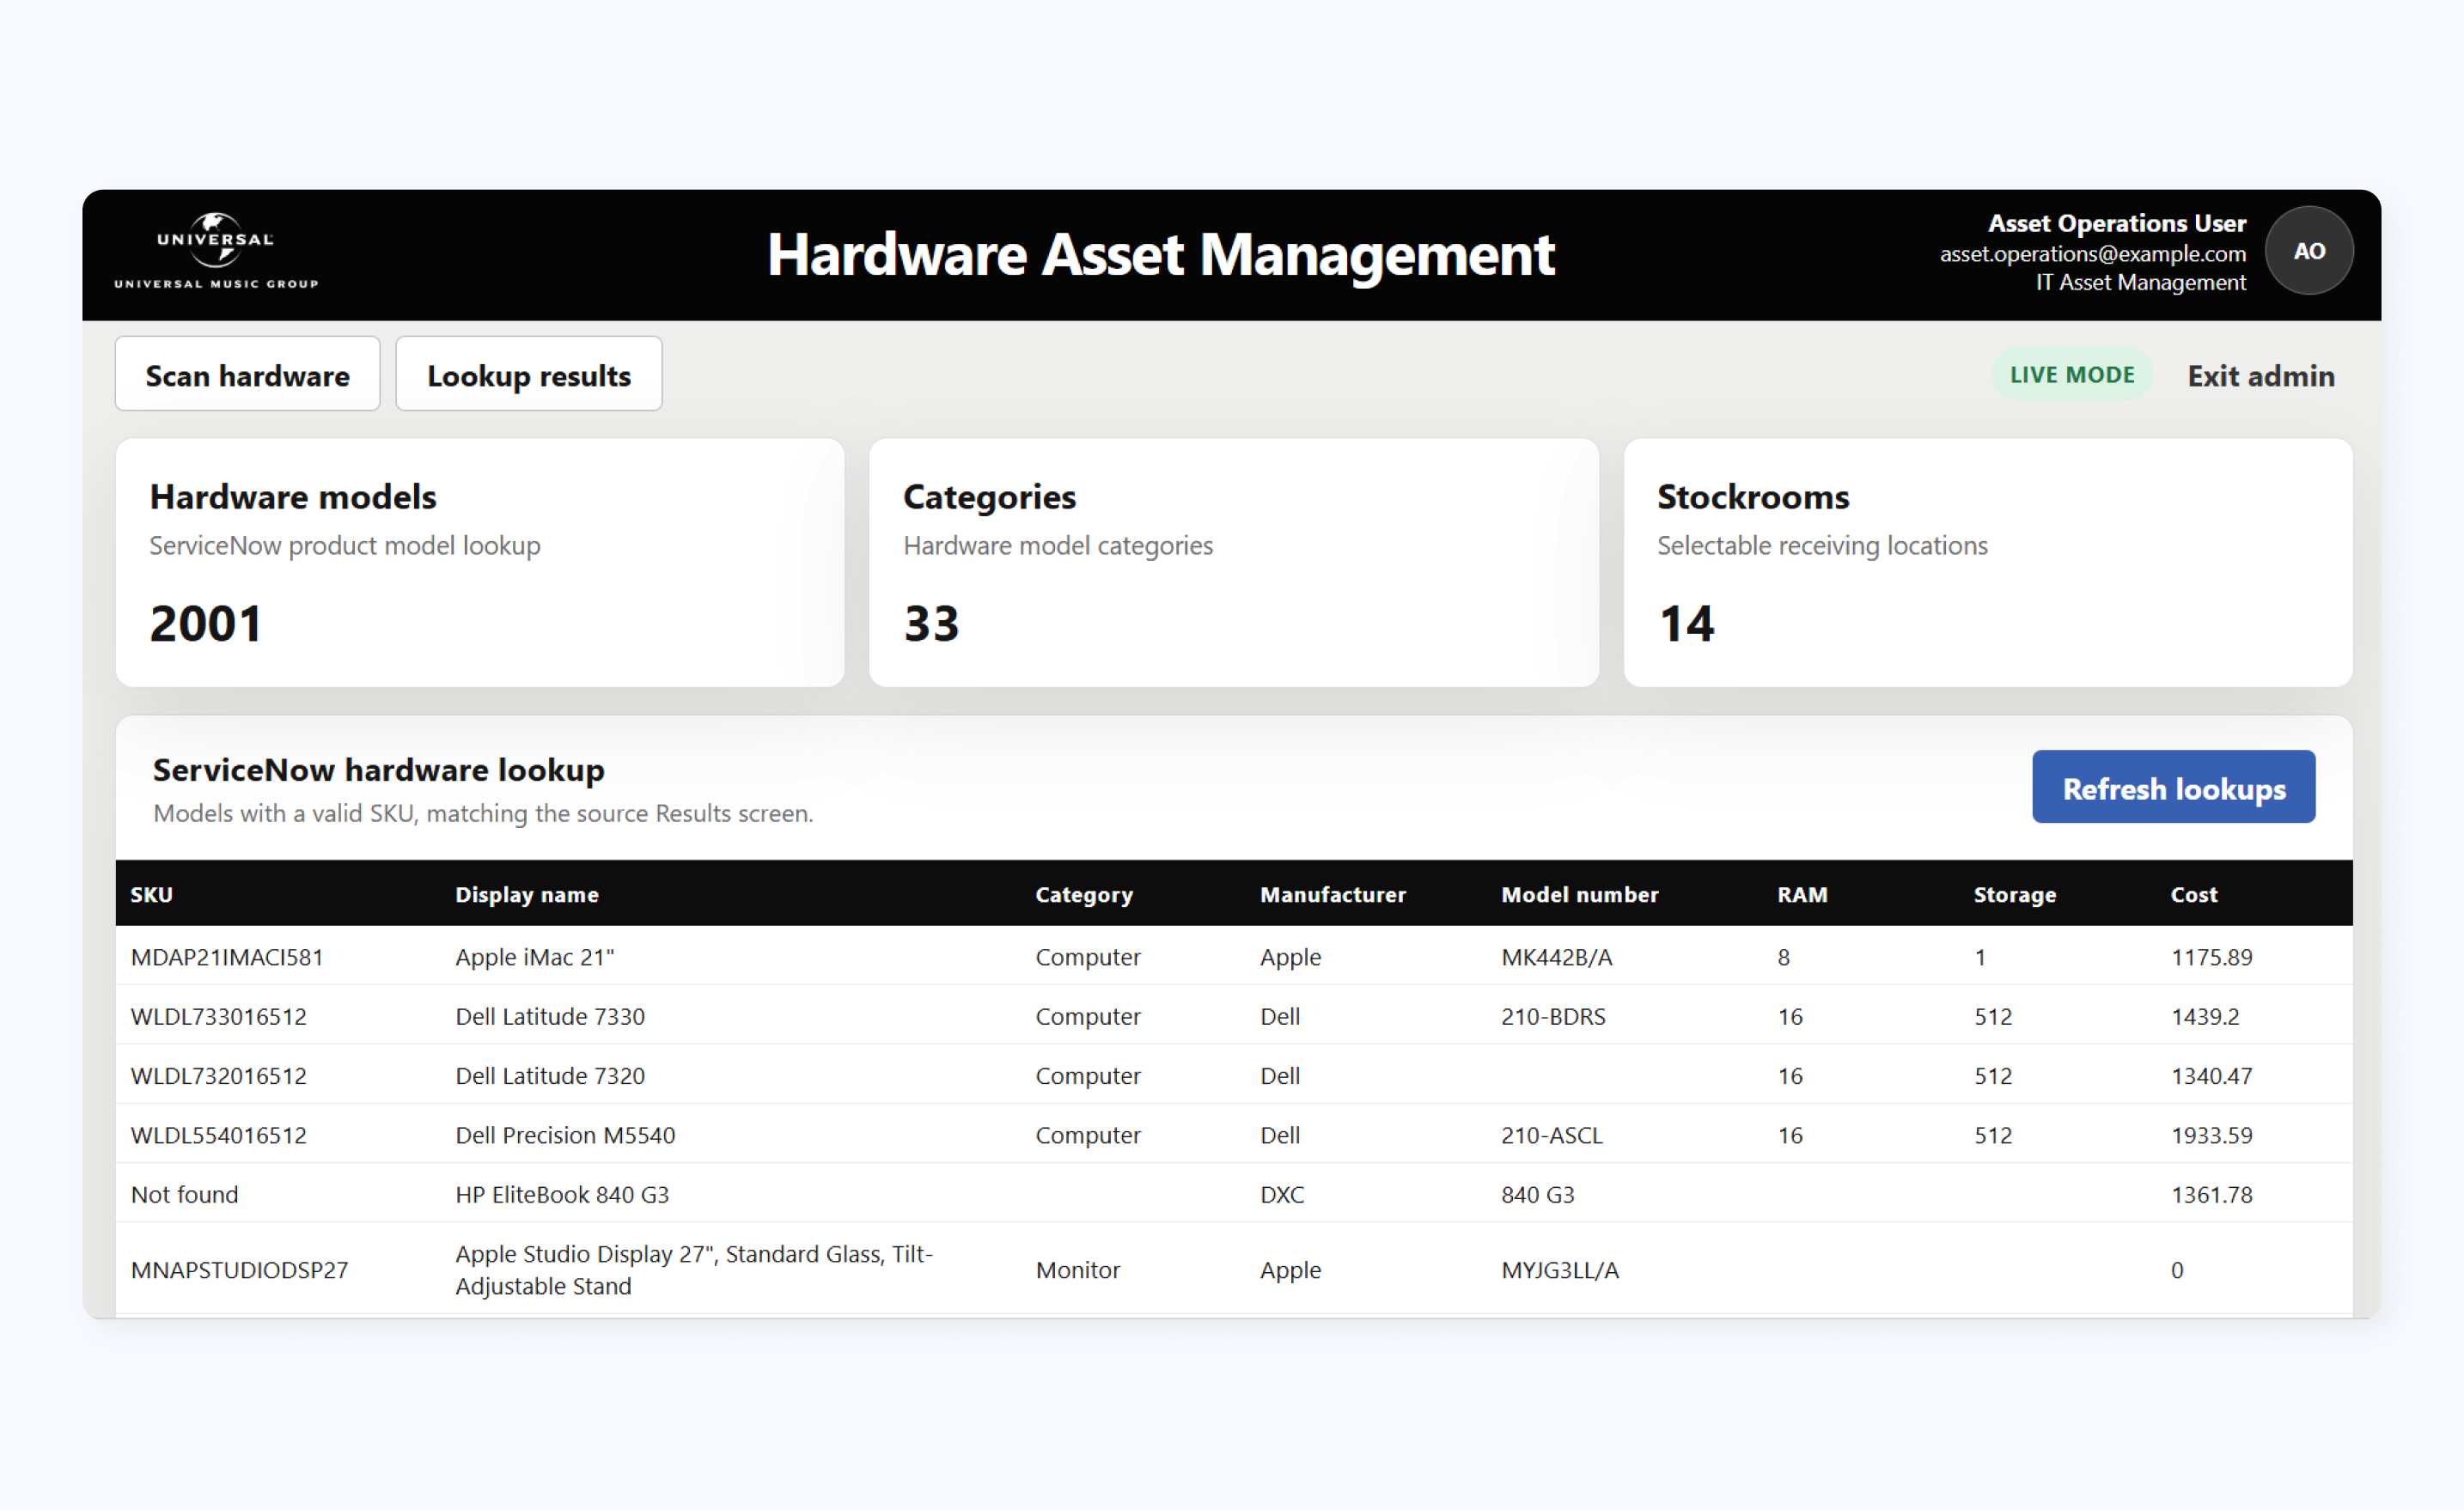
Task: Click the Cost column header
Action: [x=2194, y=894]
